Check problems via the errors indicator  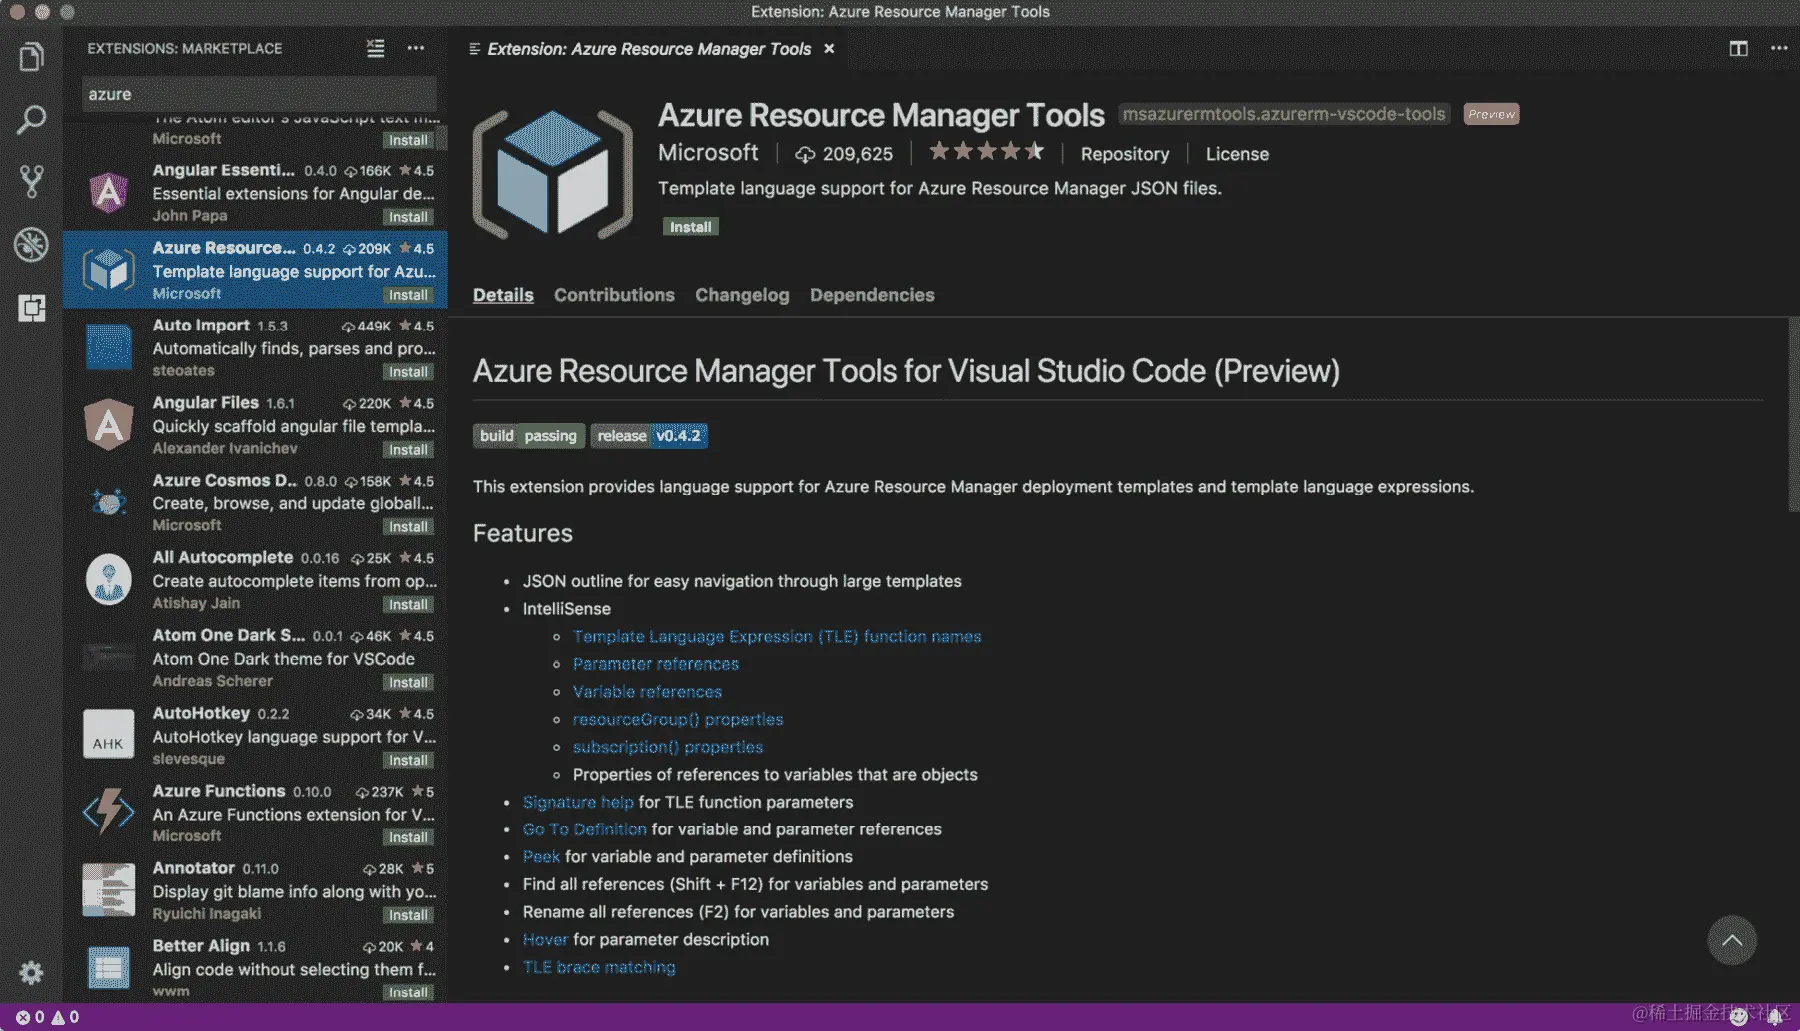32,1016
